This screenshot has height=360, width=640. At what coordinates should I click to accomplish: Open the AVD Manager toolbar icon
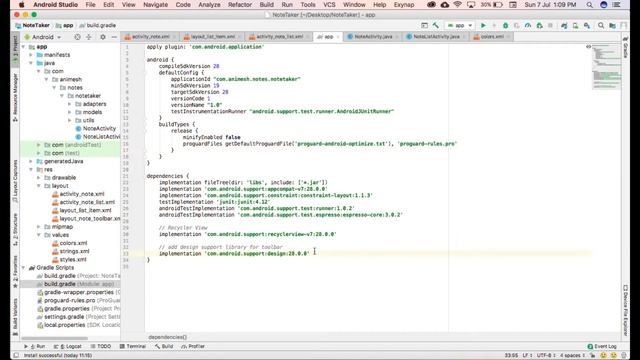(576, 25)
